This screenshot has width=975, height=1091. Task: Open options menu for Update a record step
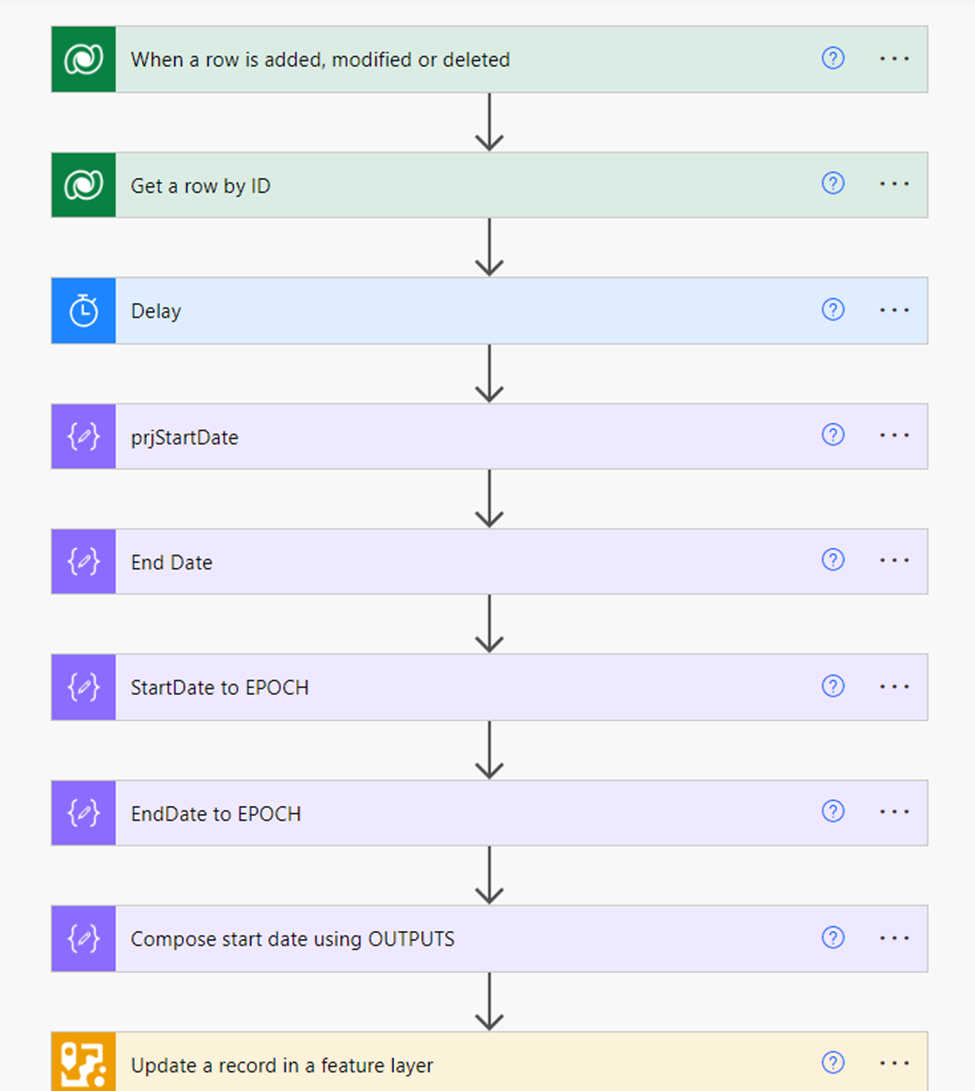point(893,1064)
